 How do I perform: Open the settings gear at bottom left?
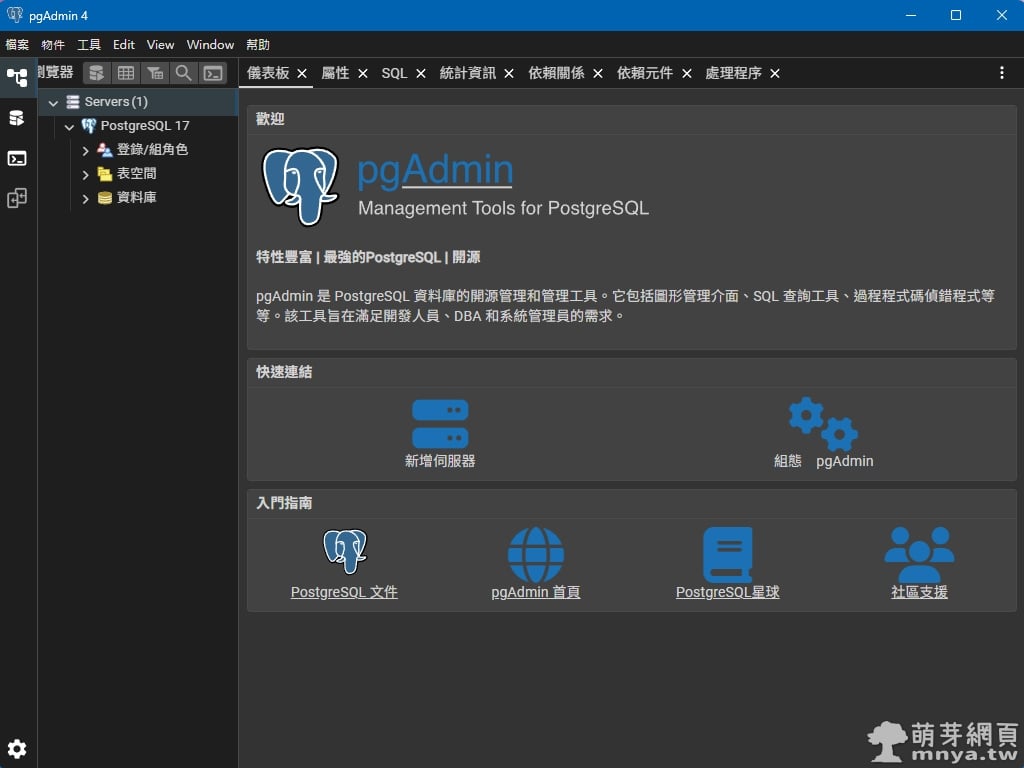[x=17, y=748]
